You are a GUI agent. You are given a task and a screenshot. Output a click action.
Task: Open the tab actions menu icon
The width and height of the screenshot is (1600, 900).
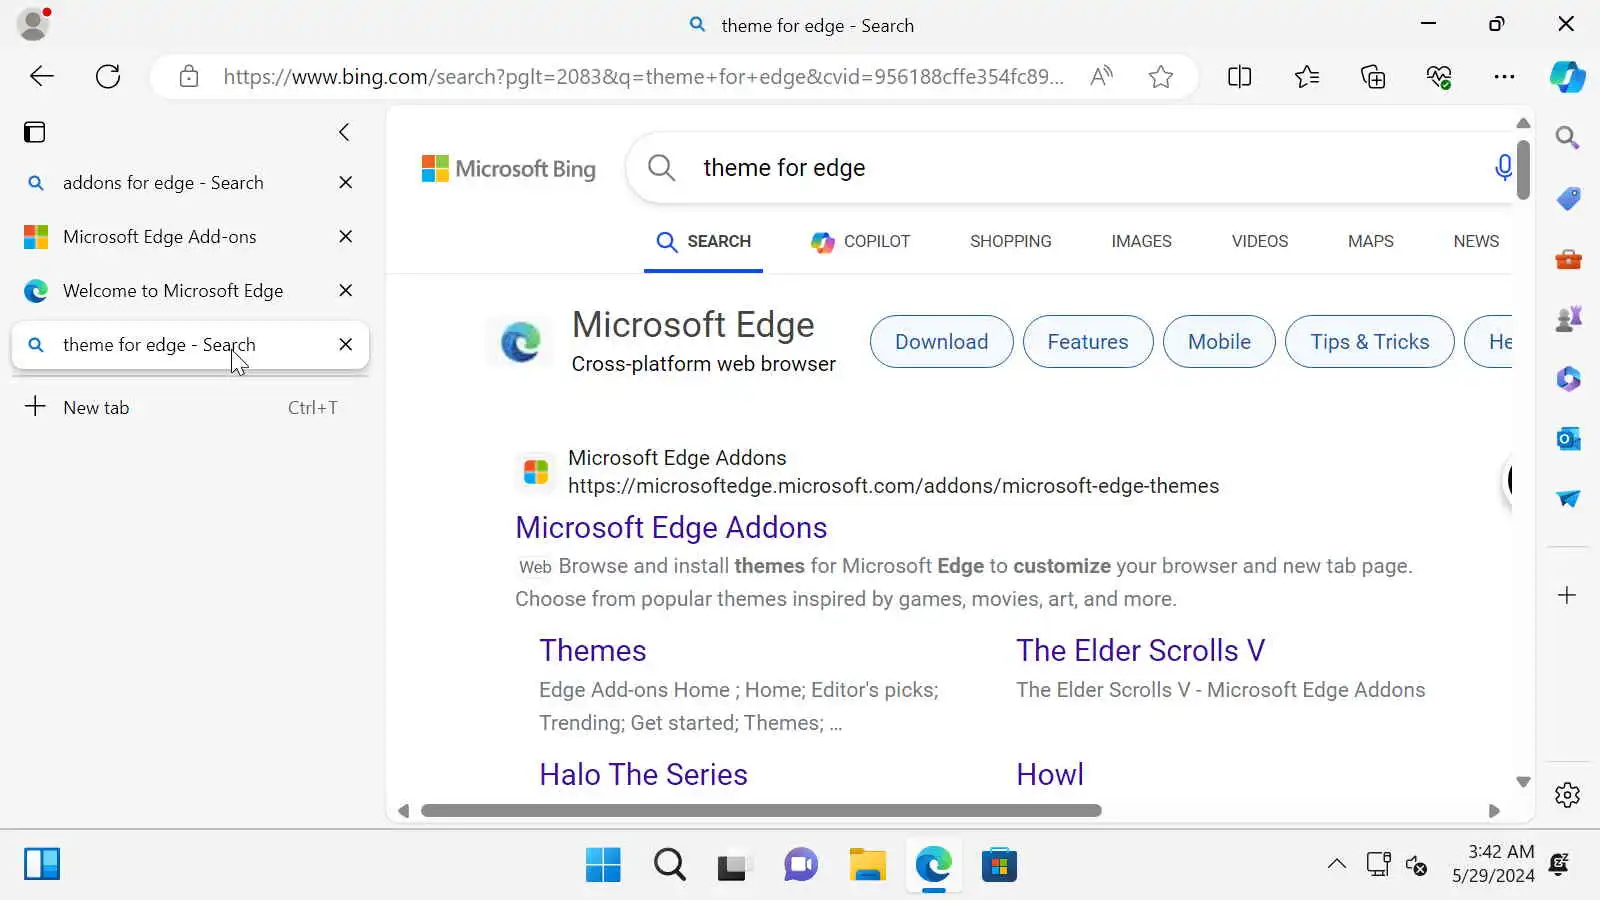point(35,132)
